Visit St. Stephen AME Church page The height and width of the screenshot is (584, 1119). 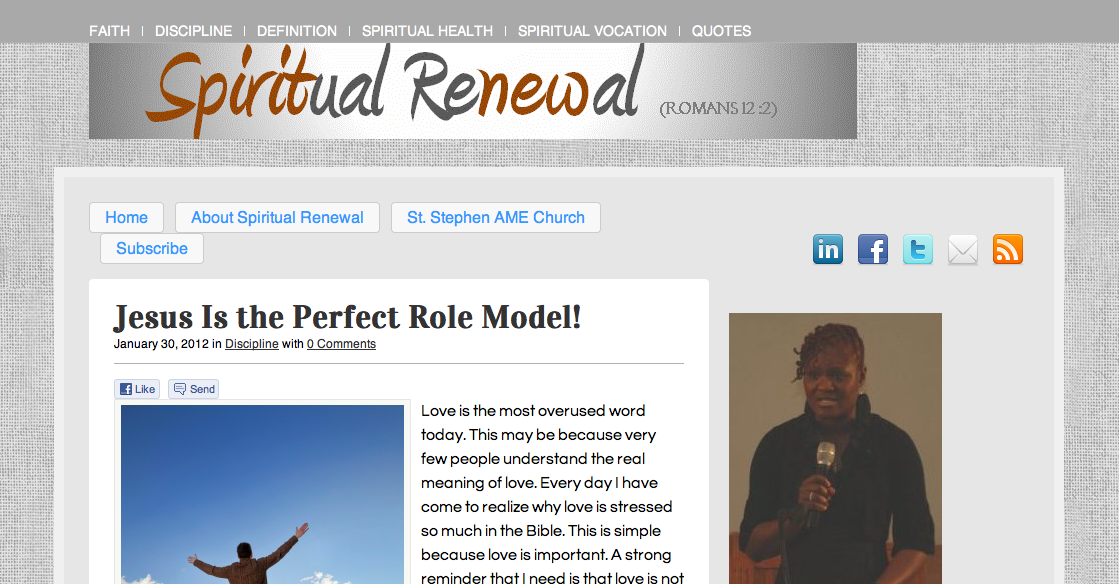click(x=496, y=217)
